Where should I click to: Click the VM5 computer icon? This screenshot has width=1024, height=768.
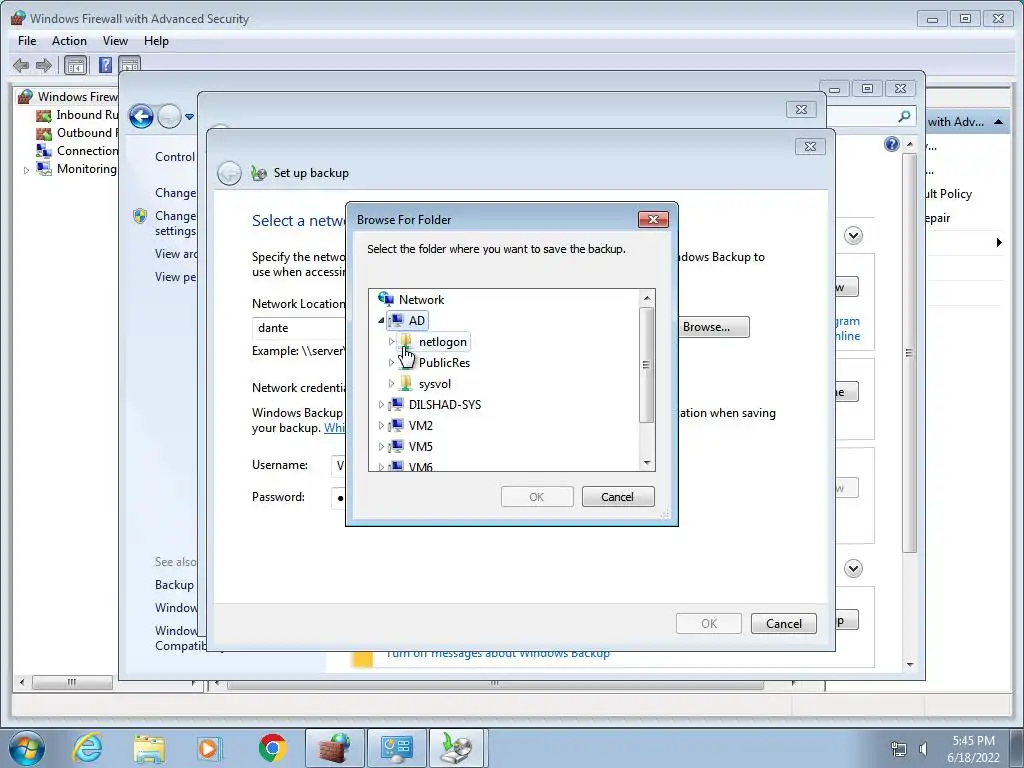(x=396, y=446)
